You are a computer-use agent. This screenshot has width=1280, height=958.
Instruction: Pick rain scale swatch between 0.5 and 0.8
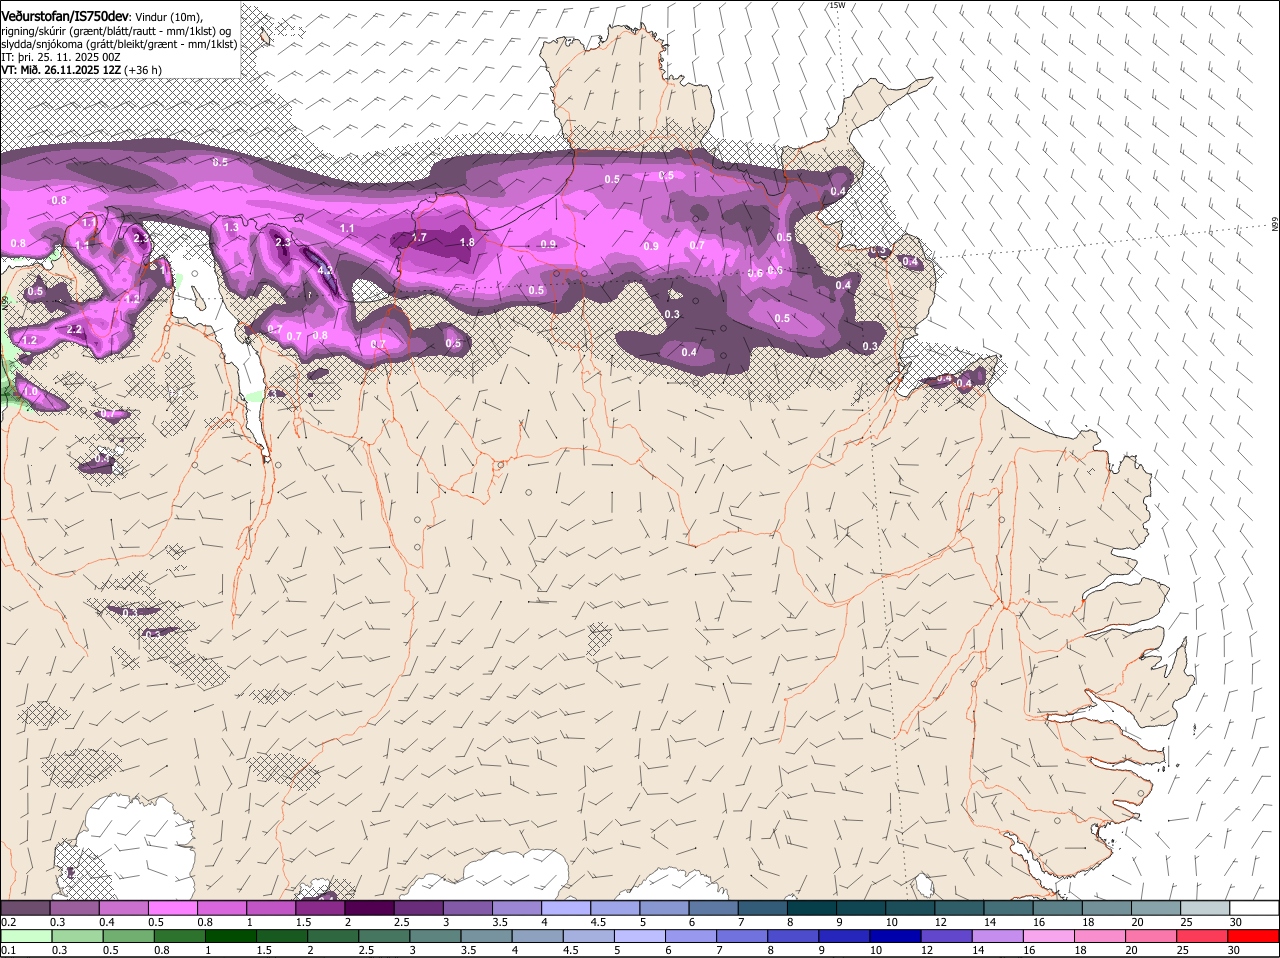click(128, 936)
